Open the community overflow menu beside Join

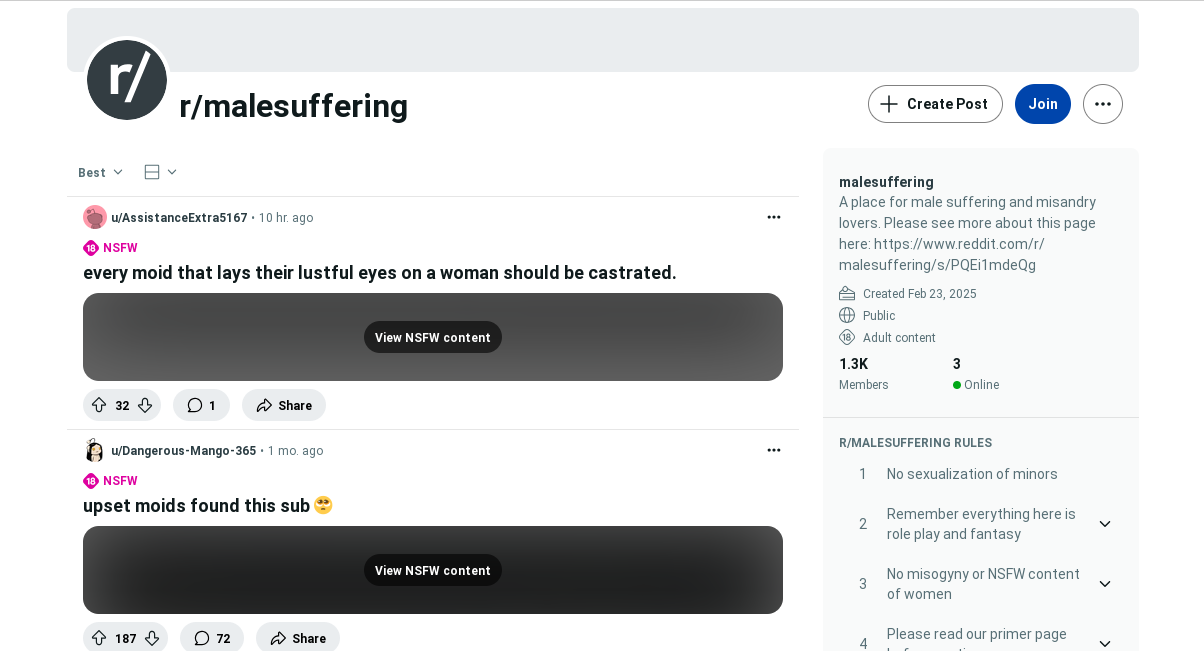pos(1102,104)
